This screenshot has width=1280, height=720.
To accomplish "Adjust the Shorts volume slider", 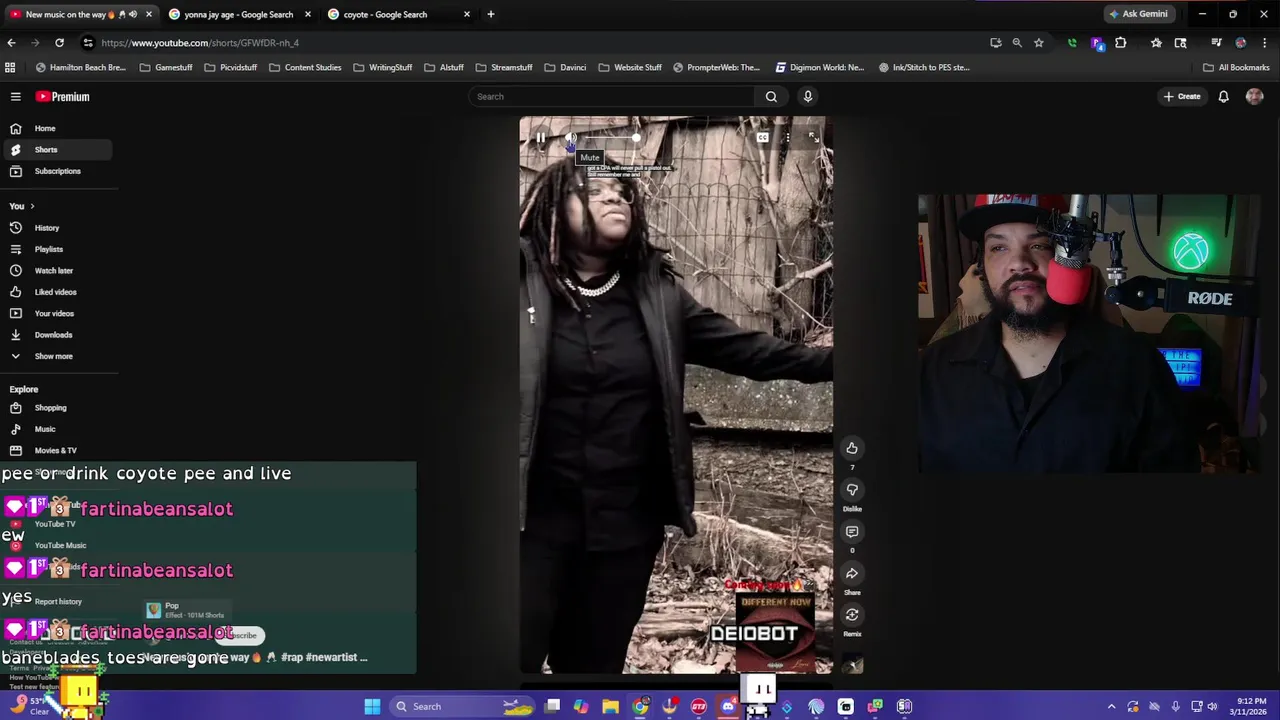I will [x=612, y=138].
